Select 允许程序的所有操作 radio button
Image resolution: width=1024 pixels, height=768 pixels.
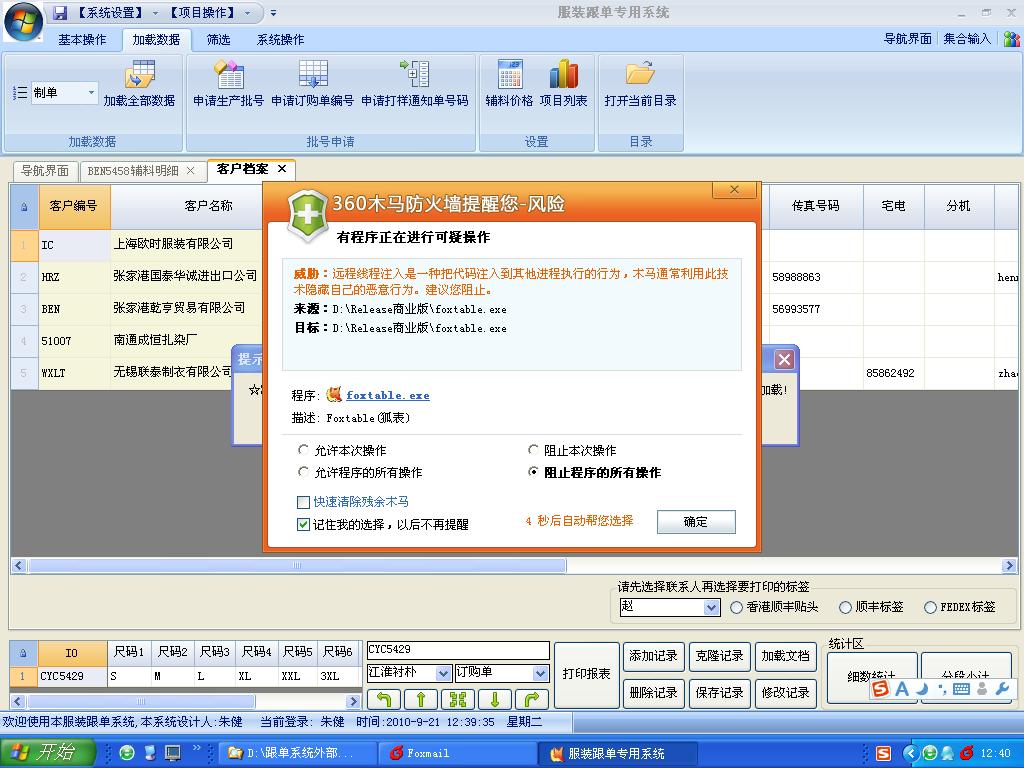pos(303,472)
